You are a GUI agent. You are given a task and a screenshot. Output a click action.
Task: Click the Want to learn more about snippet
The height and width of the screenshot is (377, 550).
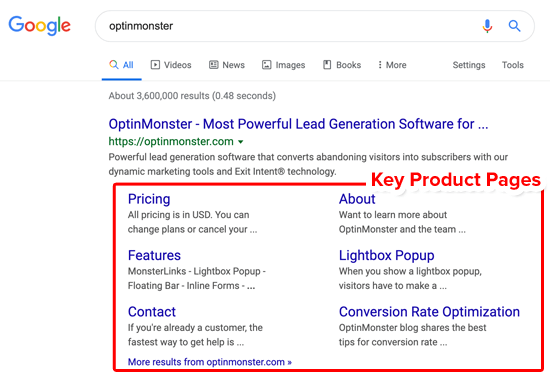402,222
